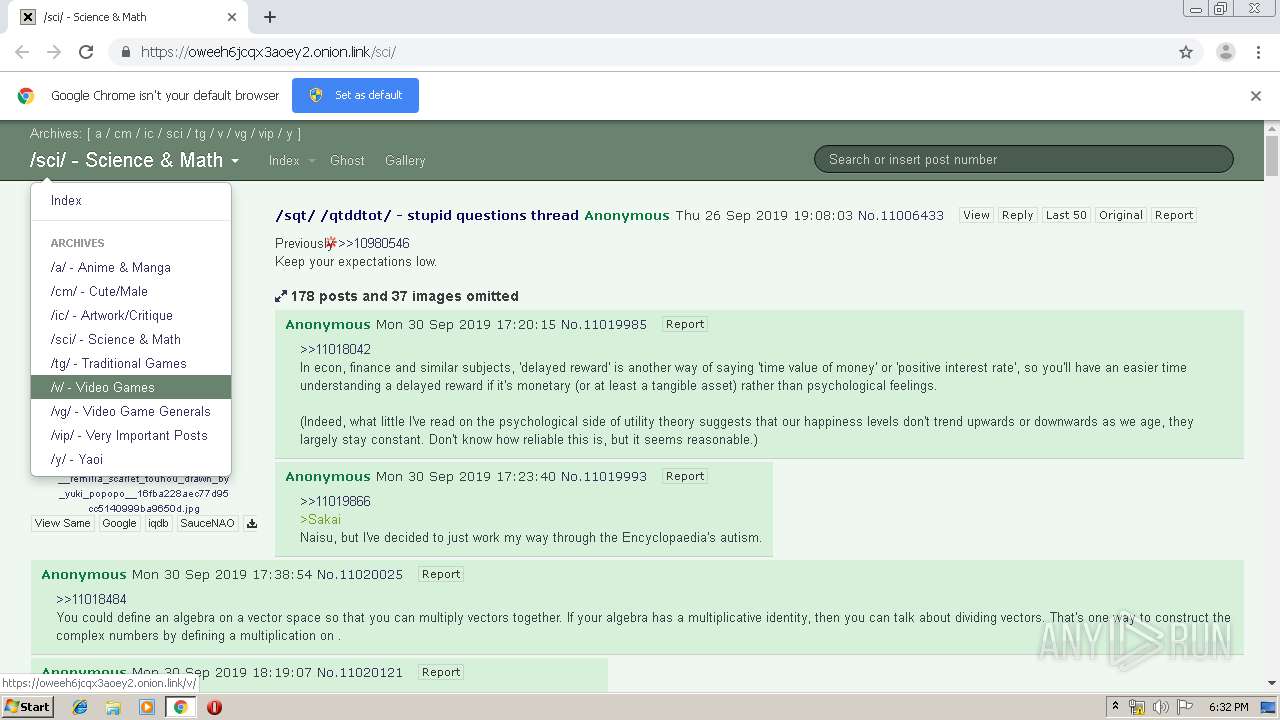The height and width of the screenshot is (720, 1280).
Task: Select Index in the dropdown menu
Action: 131,200
